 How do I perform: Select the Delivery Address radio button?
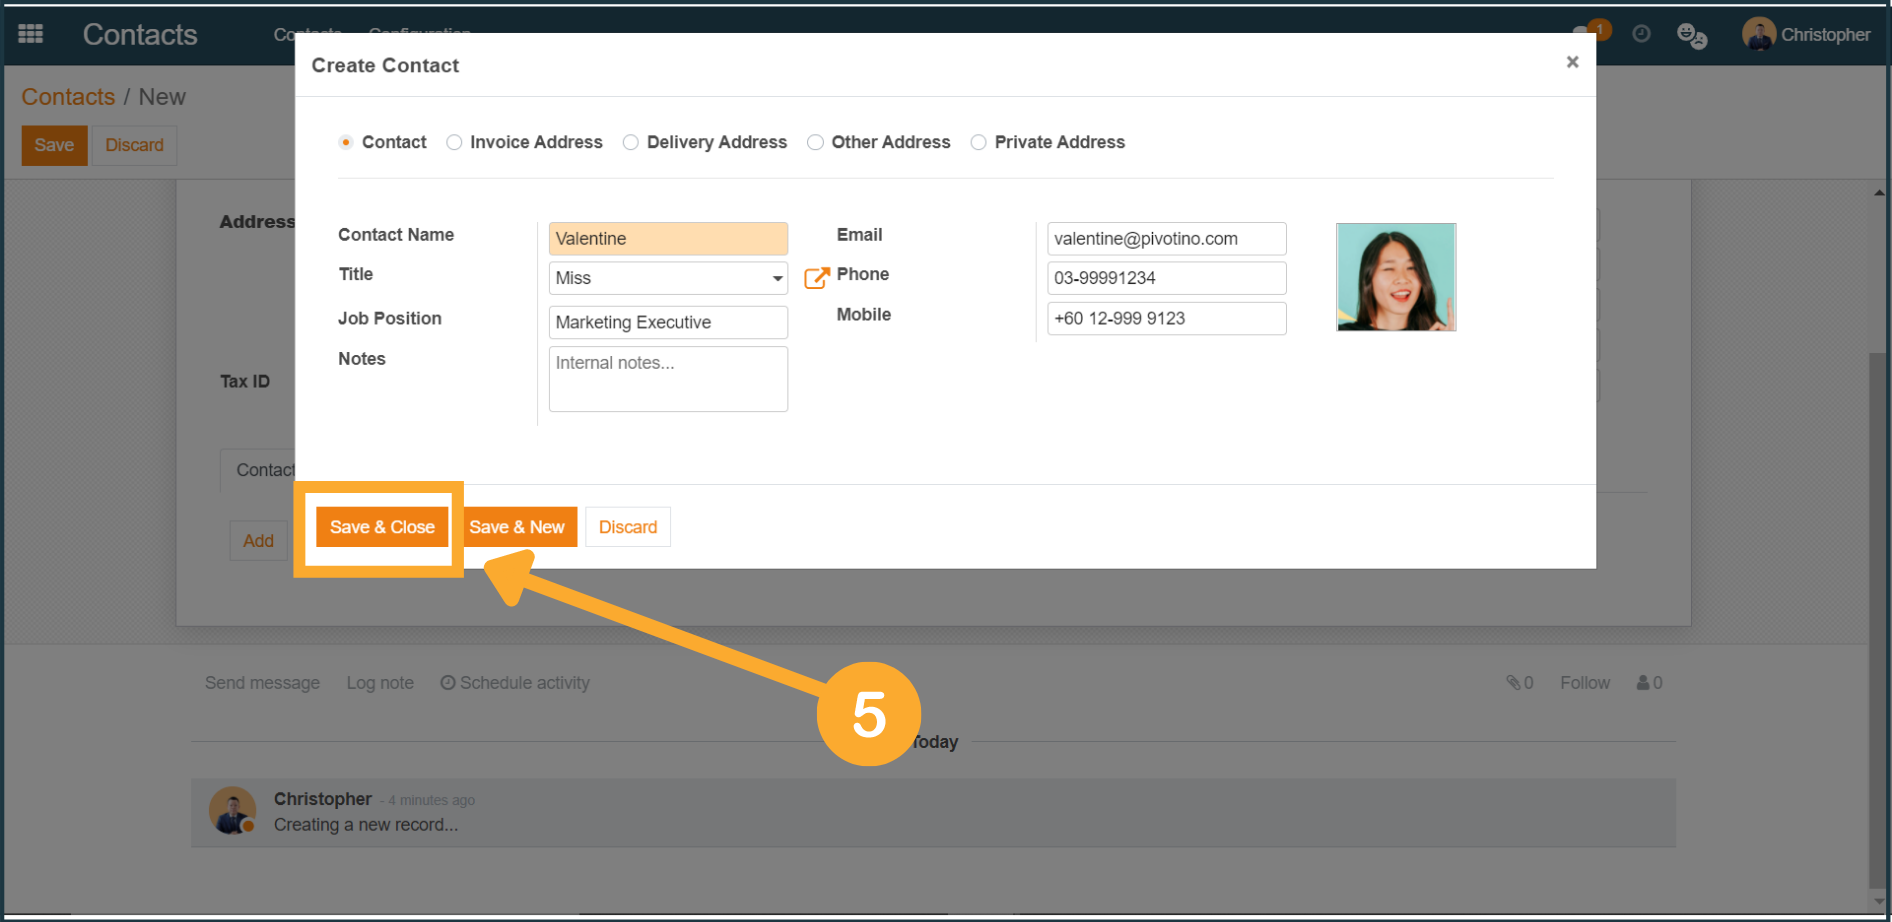pyautogui.click(x=631, y=142)
